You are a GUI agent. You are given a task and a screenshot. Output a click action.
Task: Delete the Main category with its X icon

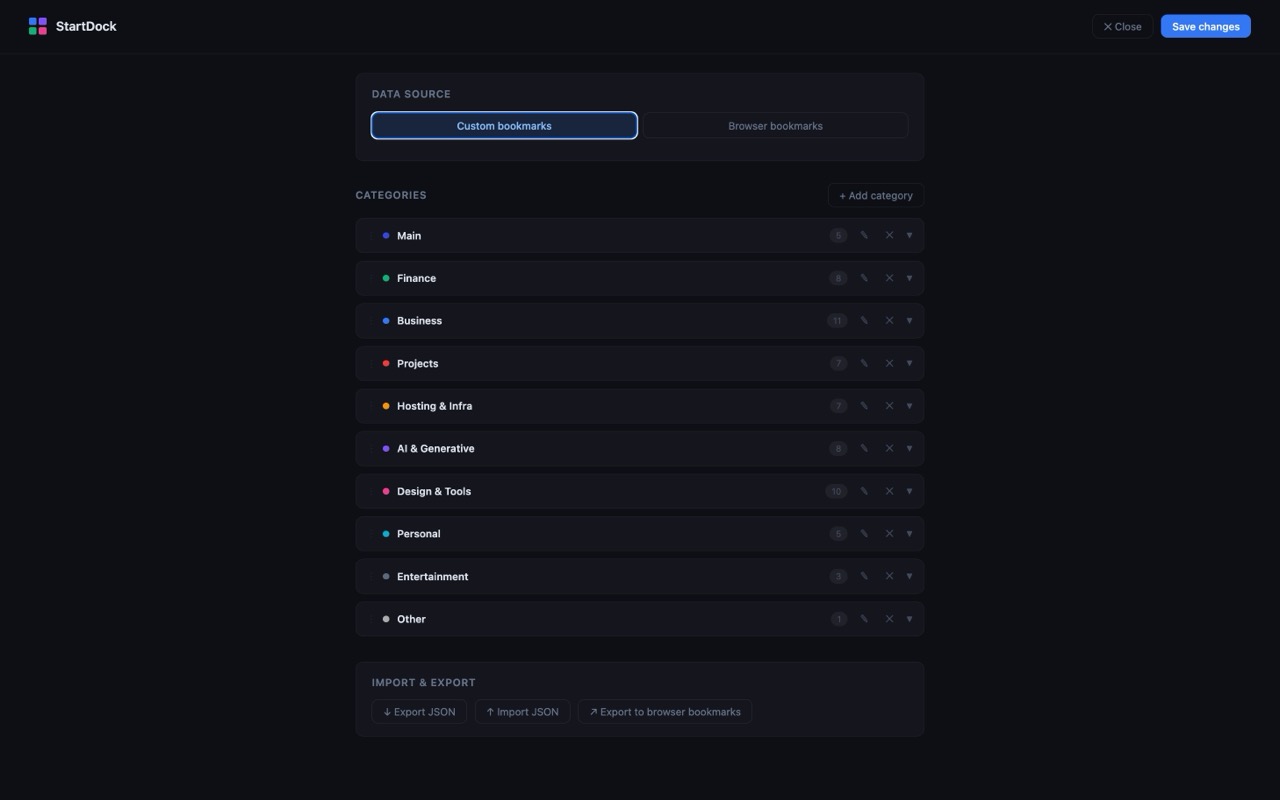coord(889,236)
